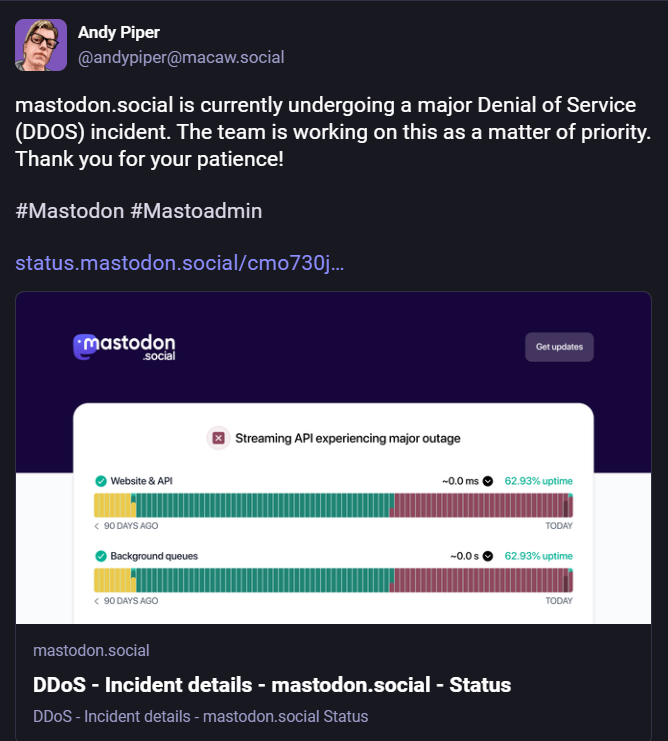Click the red segment of the Background queues bar
Image resolution: width=668 pixels, height=741 pixels.
[x=480, y=580]
